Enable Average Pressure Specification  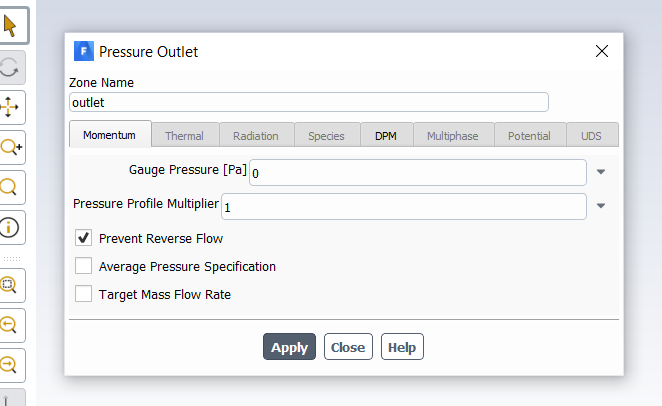[84, 266]
